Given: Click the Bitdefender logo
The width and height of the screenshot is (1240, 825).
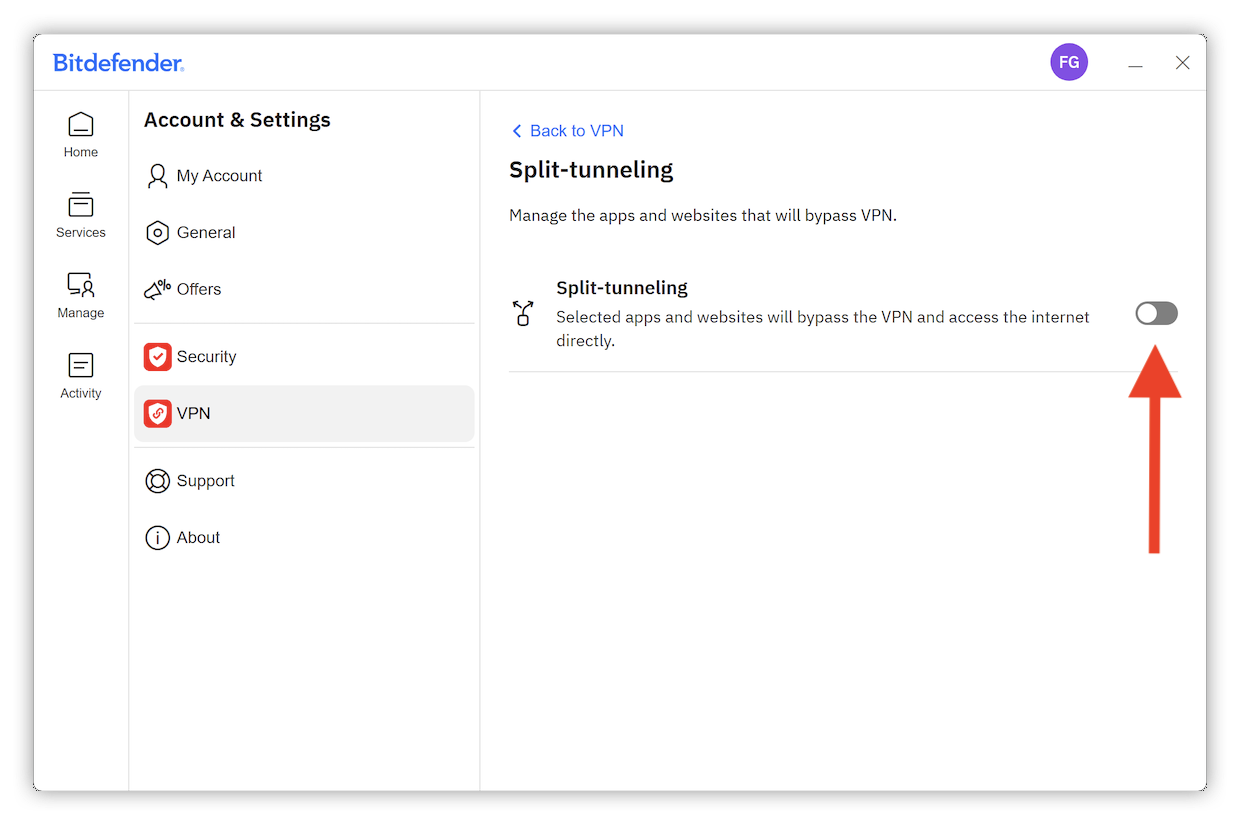Looking at the screenshot, I should click(x=118, y=63).
